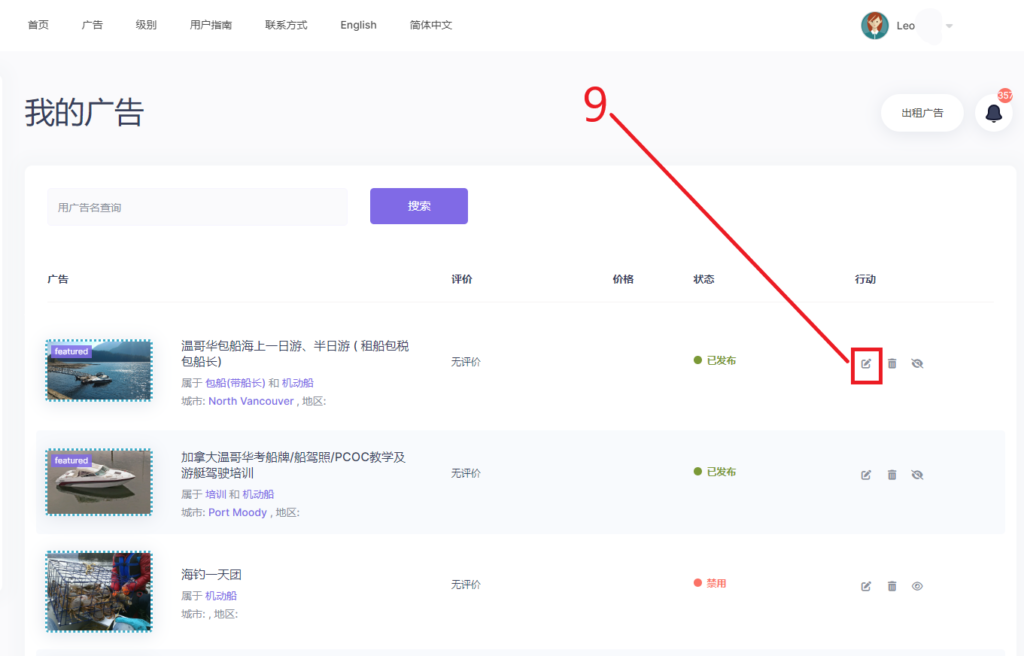Open the 级别 menu
Screen dimensions: 1024x656
tap(146, 25)
